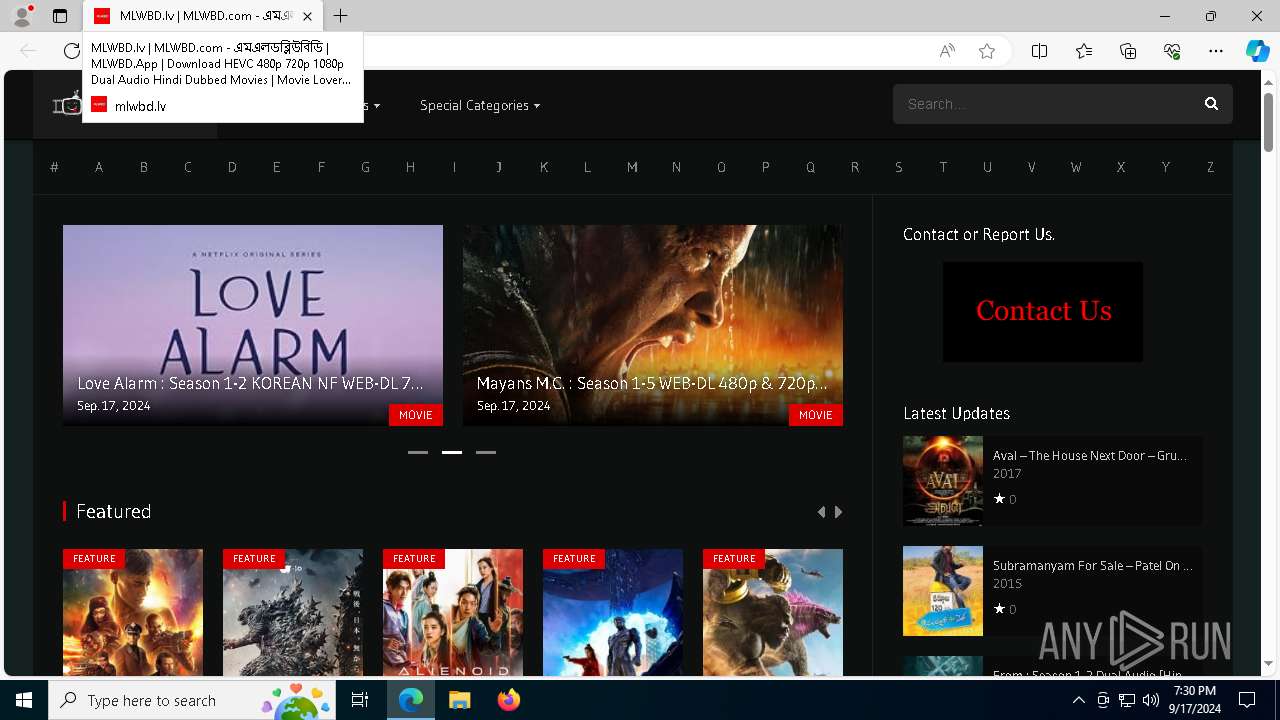Close the MLWBD.lv browser tab
This screenshot has height=720, width=1280.
307,16
